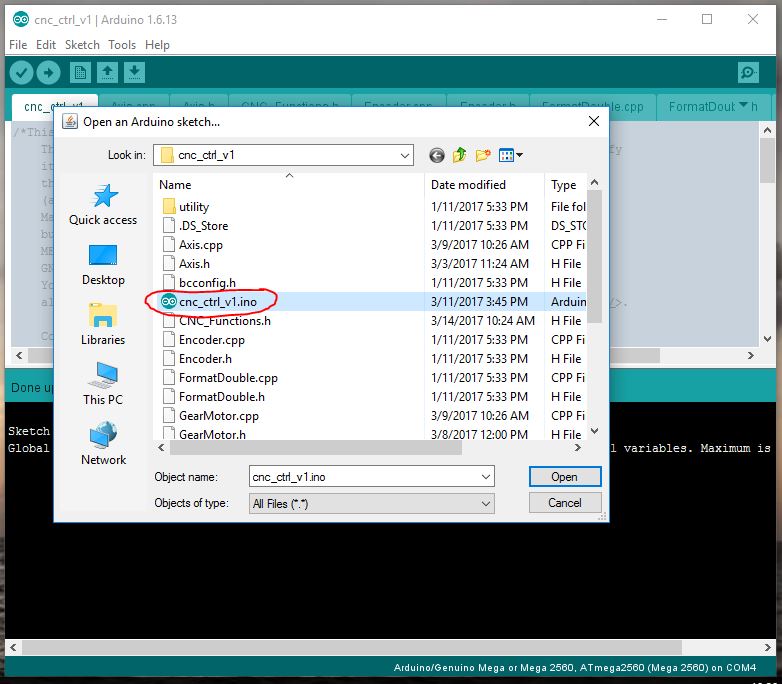Open the Help menu
Viewport: 782px width, 684px height.
point(157,45)
